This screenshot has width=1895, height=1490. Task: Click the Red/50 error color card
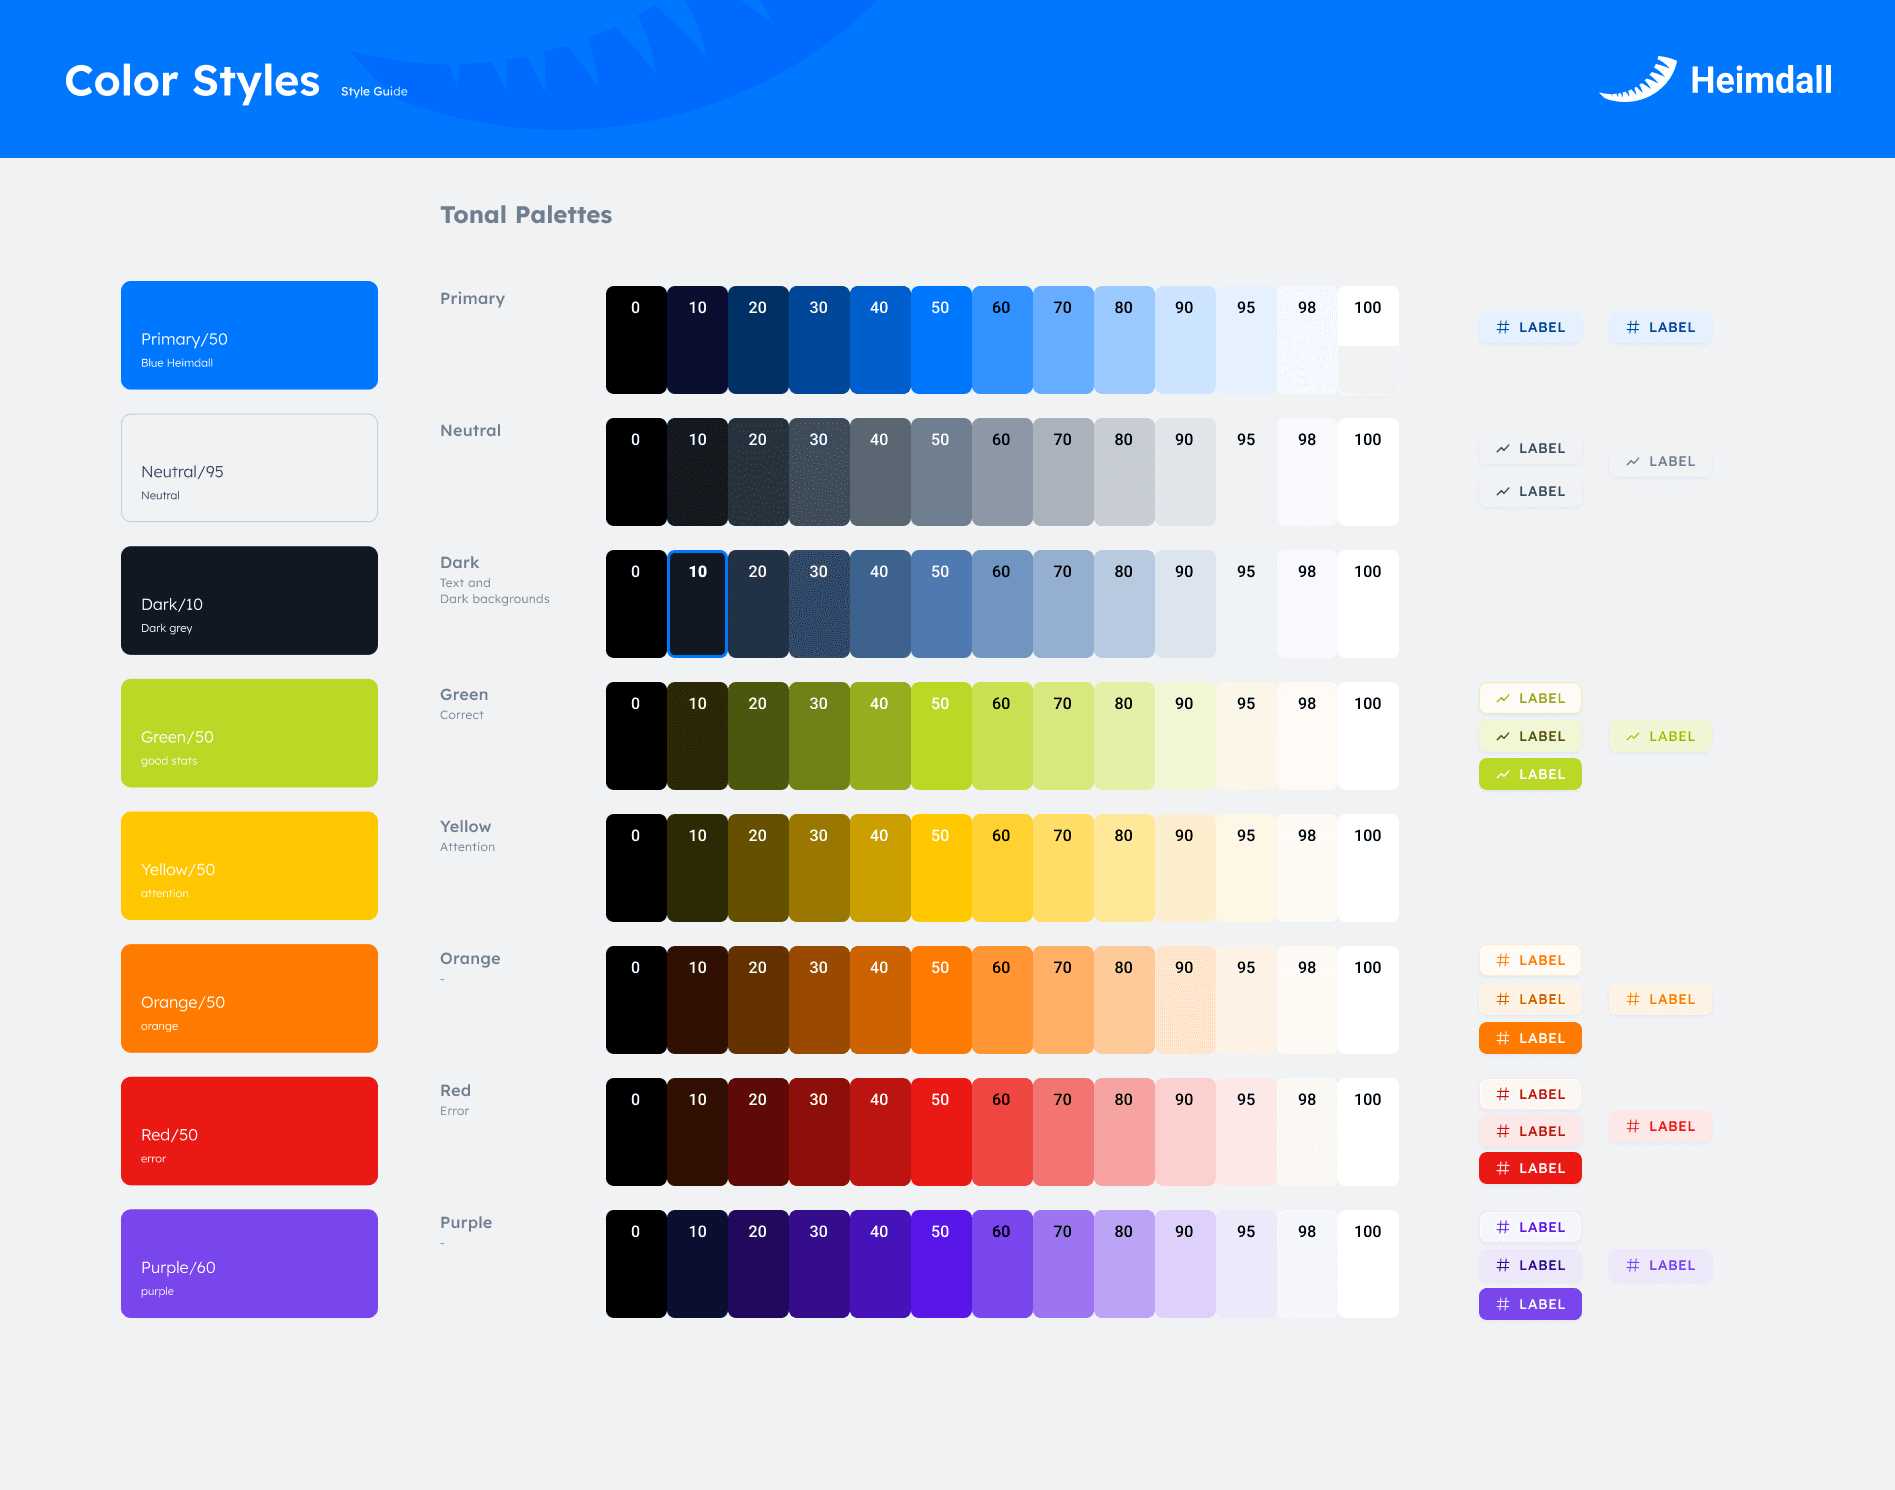249,1131
